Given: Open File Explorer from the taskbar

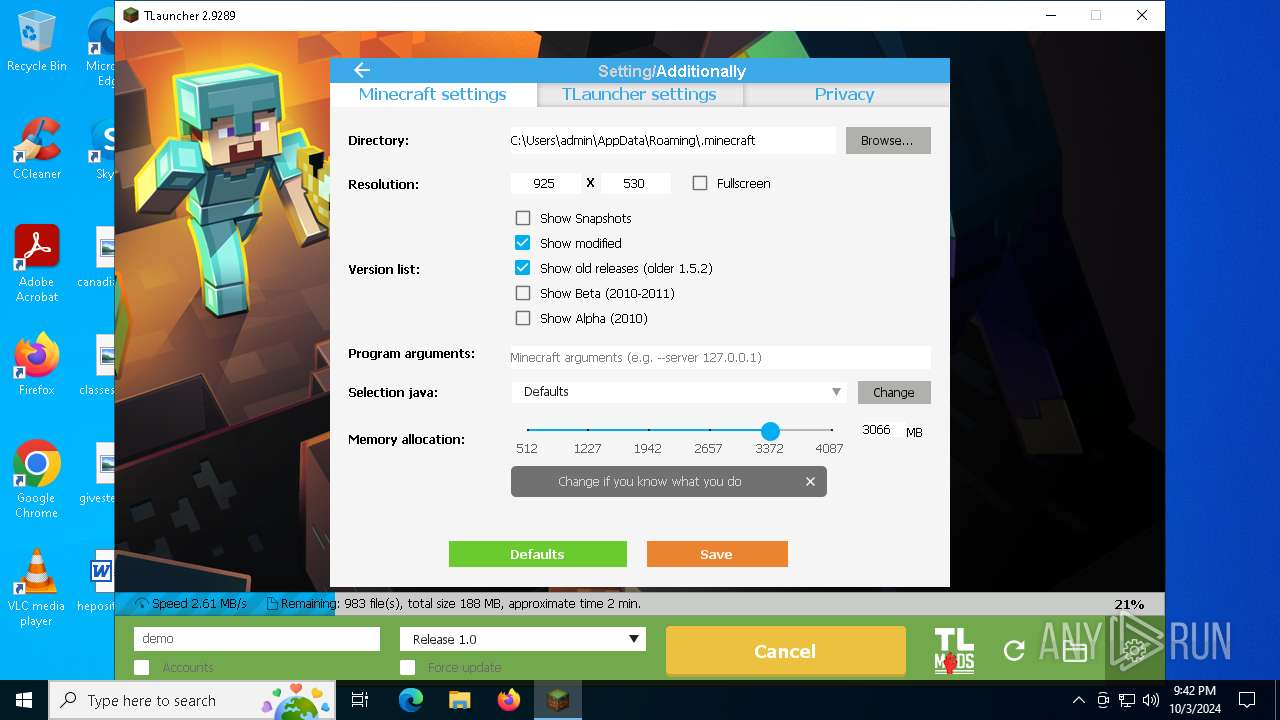Looking at the screenshot, I should [x=460, y=700].
